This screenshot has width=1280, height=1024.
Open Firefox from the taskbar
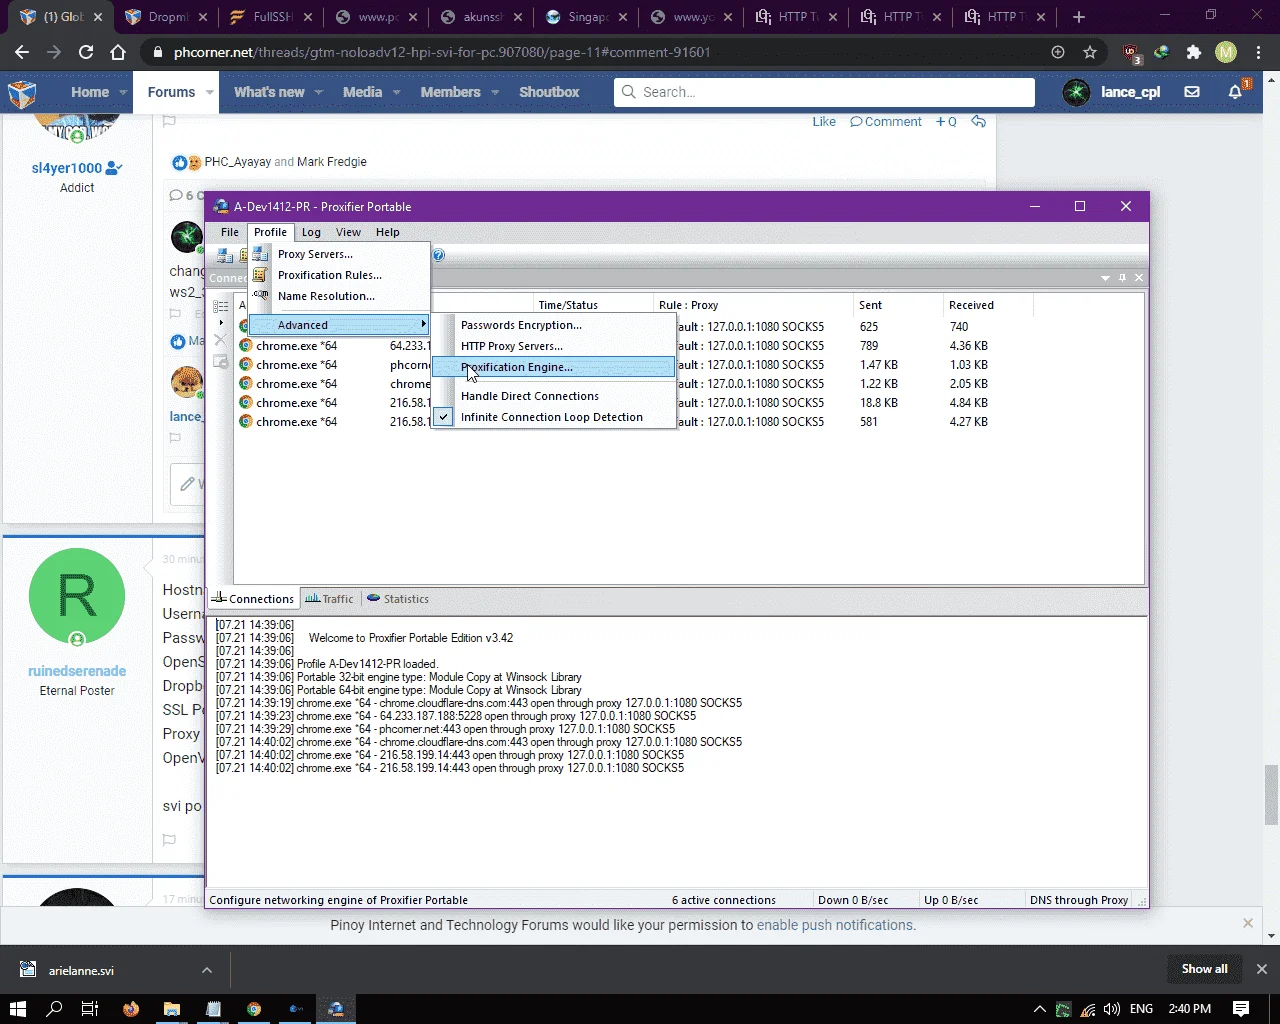(x=131, y=1009)
